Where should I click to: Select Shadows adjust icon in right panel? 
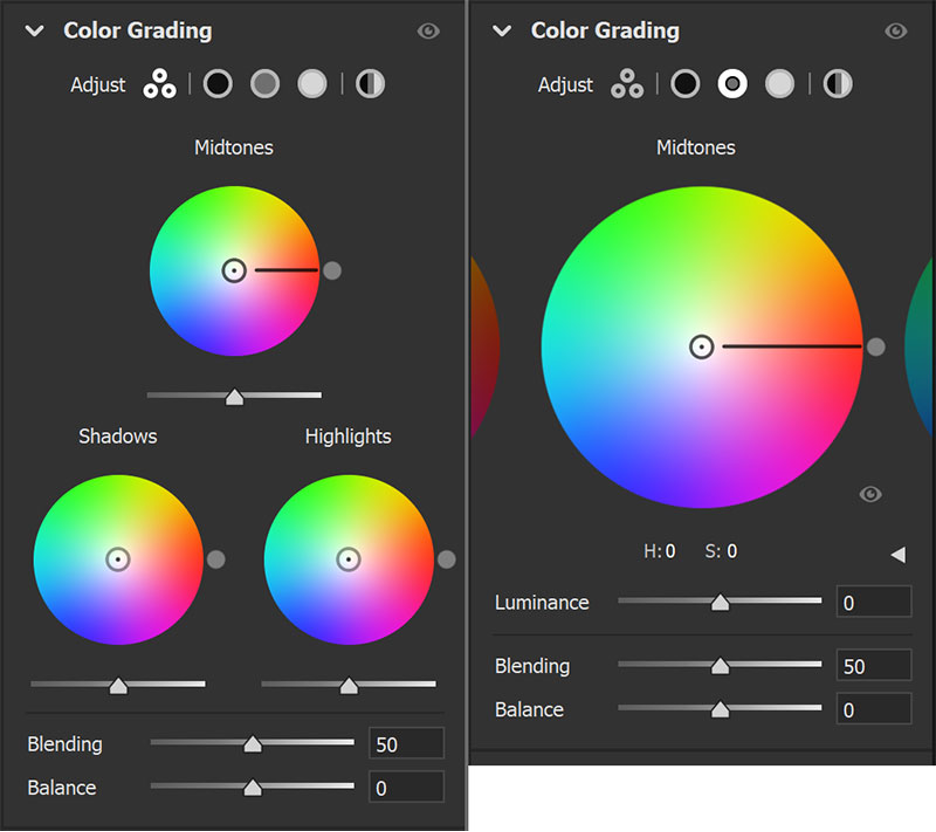(x=685, y=84)
